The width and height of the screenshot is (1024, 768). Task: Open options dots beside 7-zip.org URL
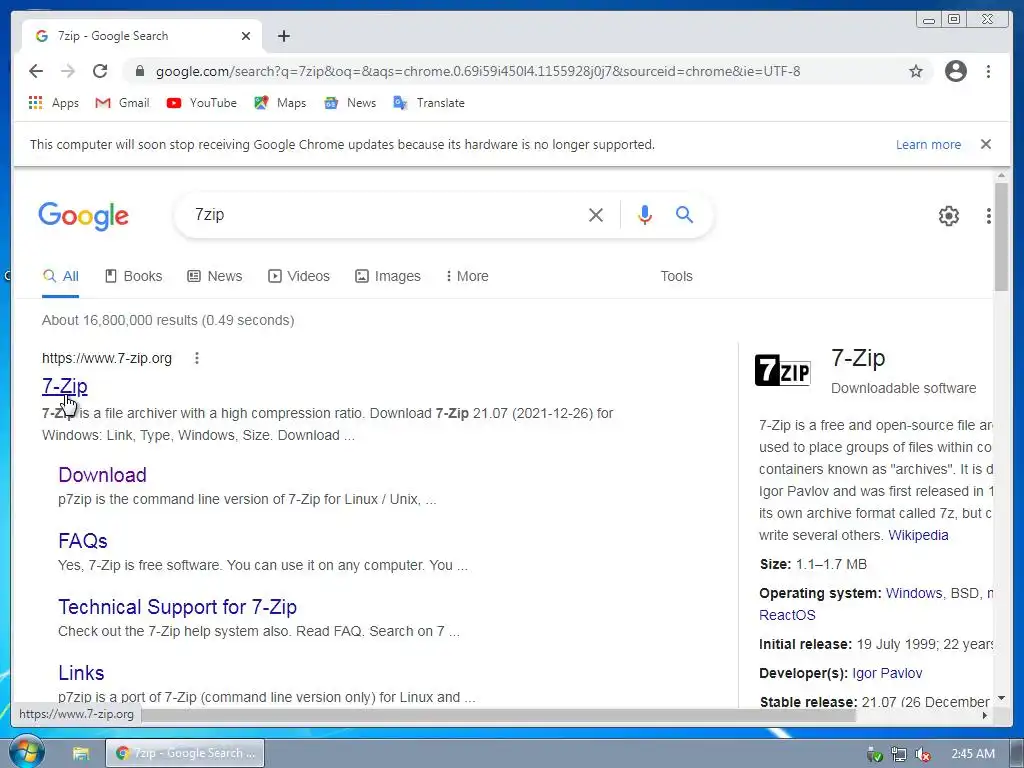click(197, 358)
